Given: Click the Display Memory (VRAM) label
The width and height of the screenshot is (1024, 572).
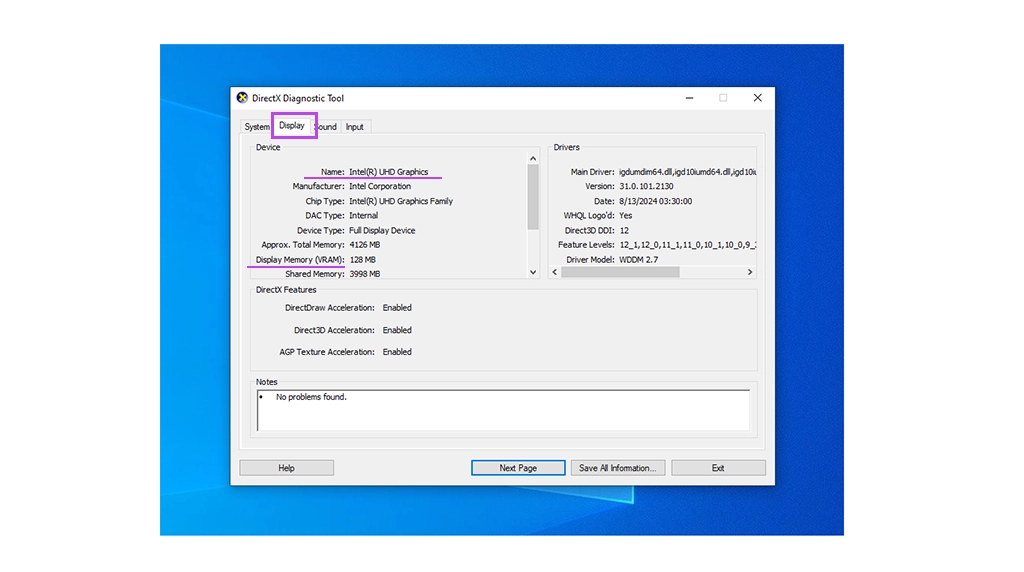Looking at the screenshot, I should (x=300, y=260).
